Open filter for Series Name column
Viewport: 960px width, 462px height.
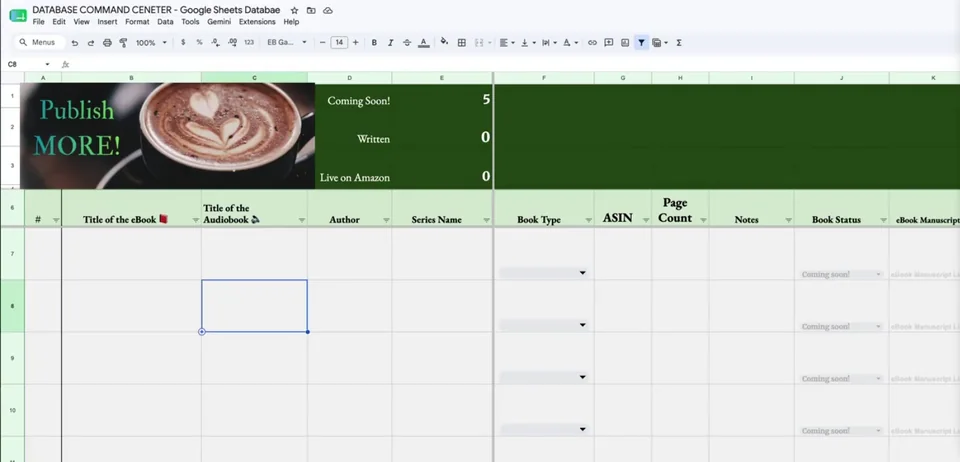pyautogui.click(x=487, y=220)
